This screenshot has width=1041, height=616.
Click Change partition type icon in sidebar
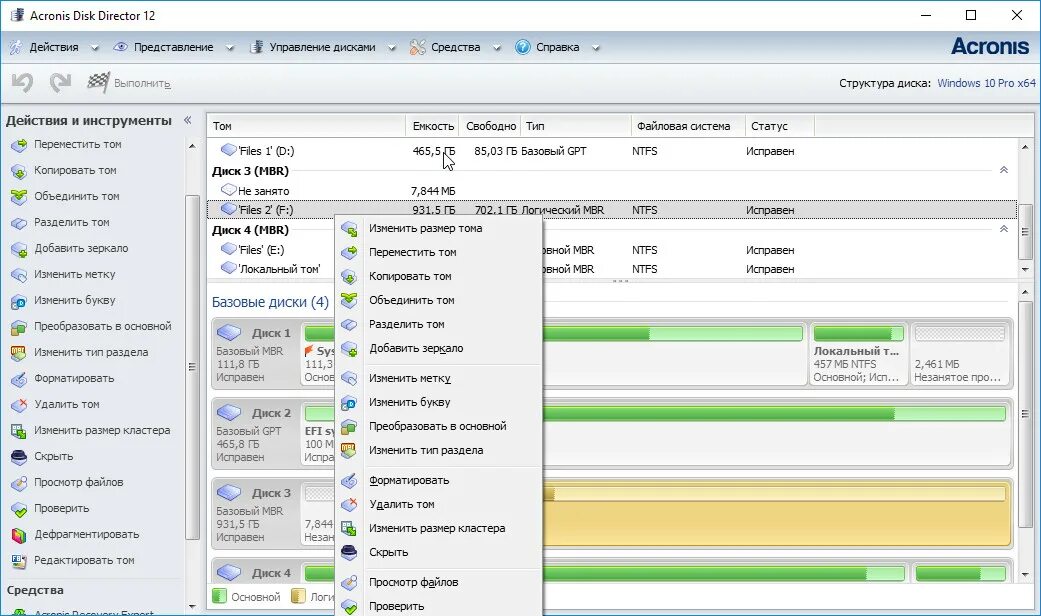tap(19, 352)
